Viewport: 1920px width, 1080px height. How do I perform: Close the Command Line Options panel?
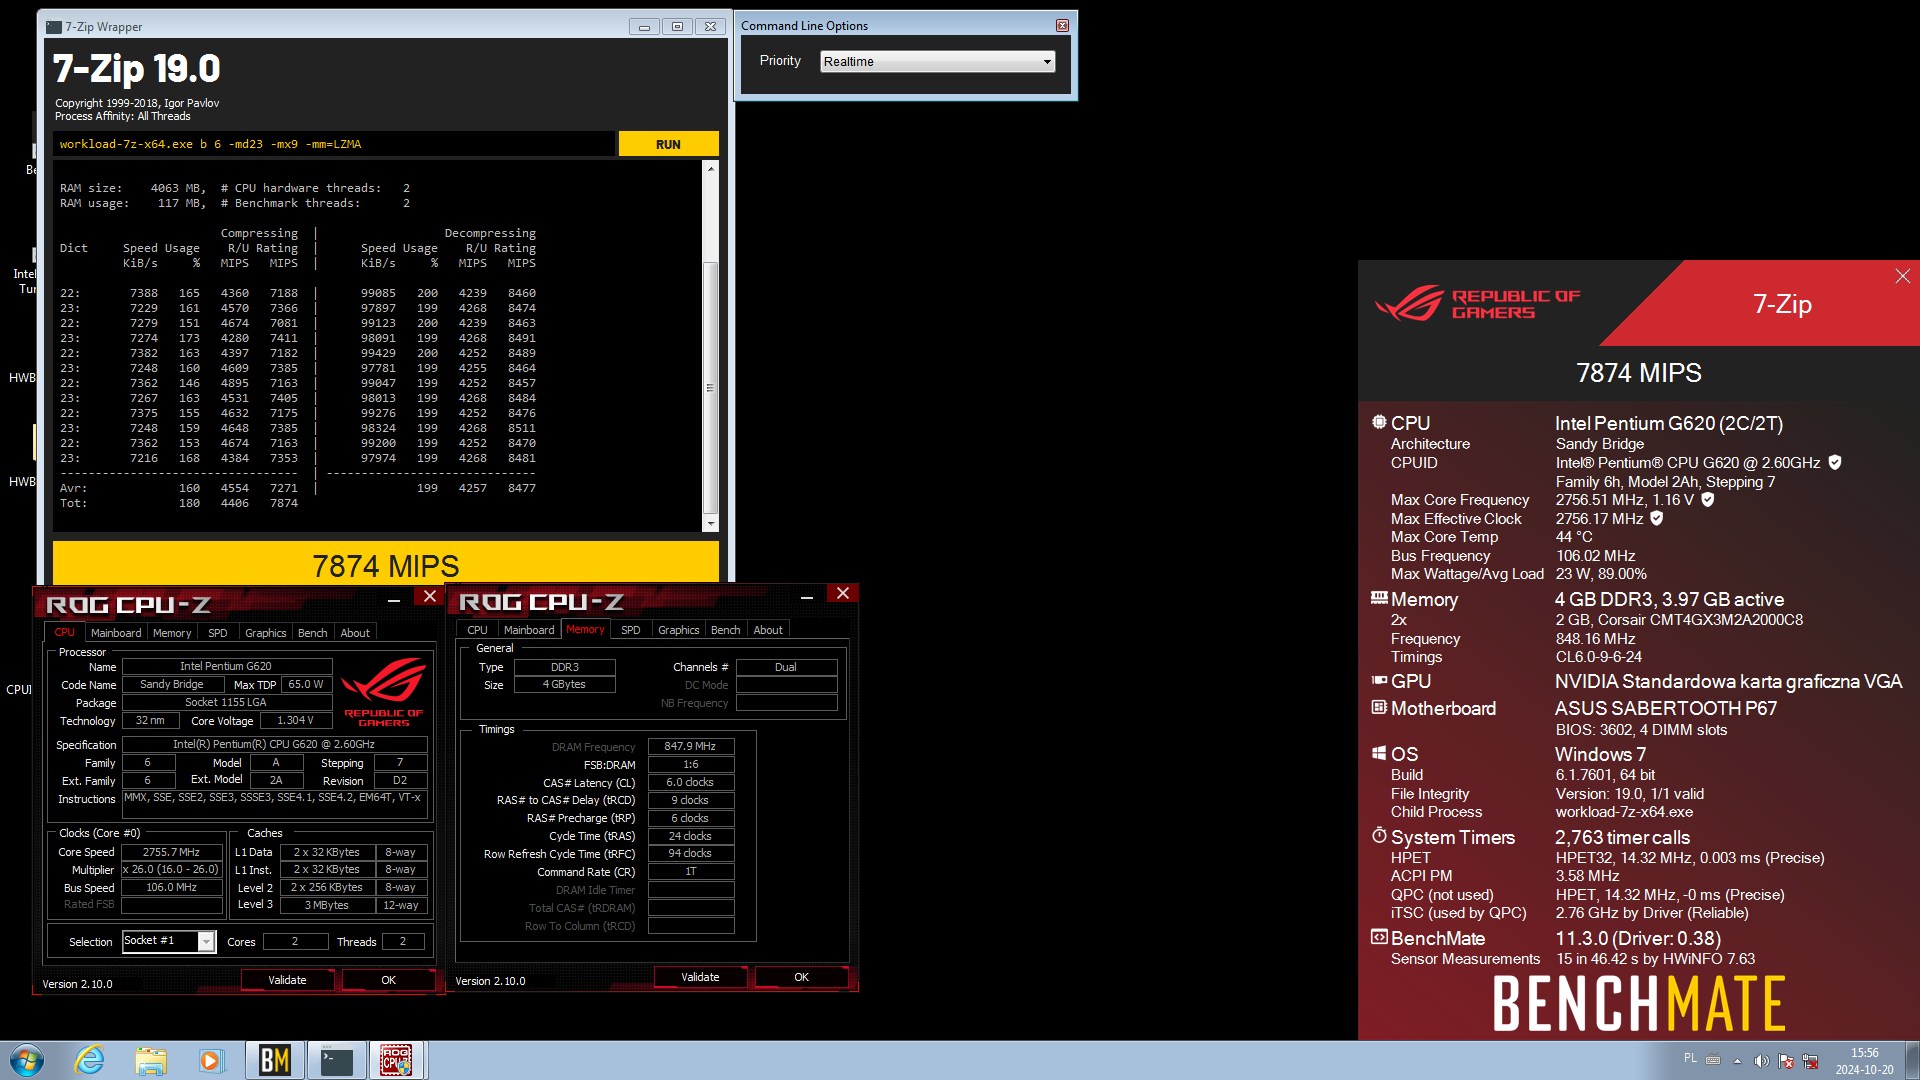[x=1062, y=26]
